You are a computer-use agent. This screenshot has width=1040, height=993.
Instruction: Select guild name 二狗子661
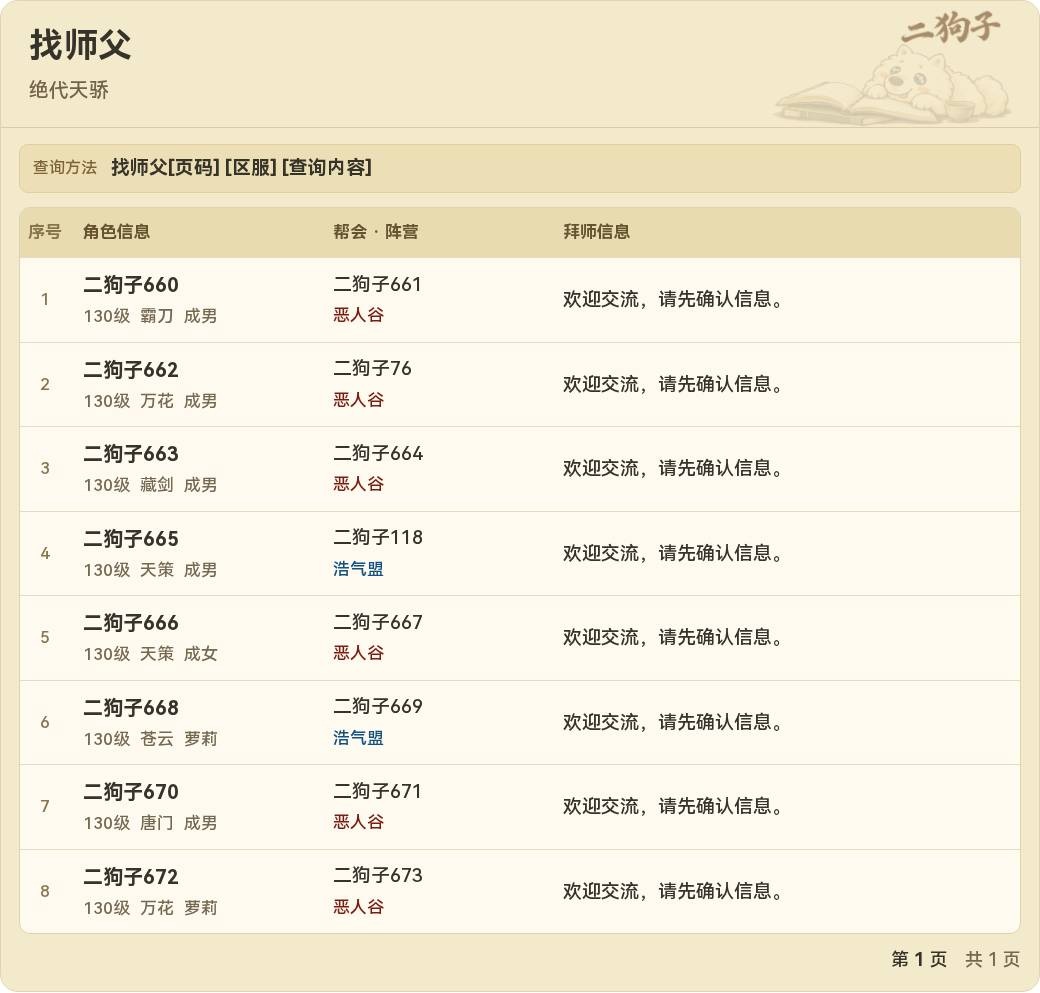coord(377,284)
